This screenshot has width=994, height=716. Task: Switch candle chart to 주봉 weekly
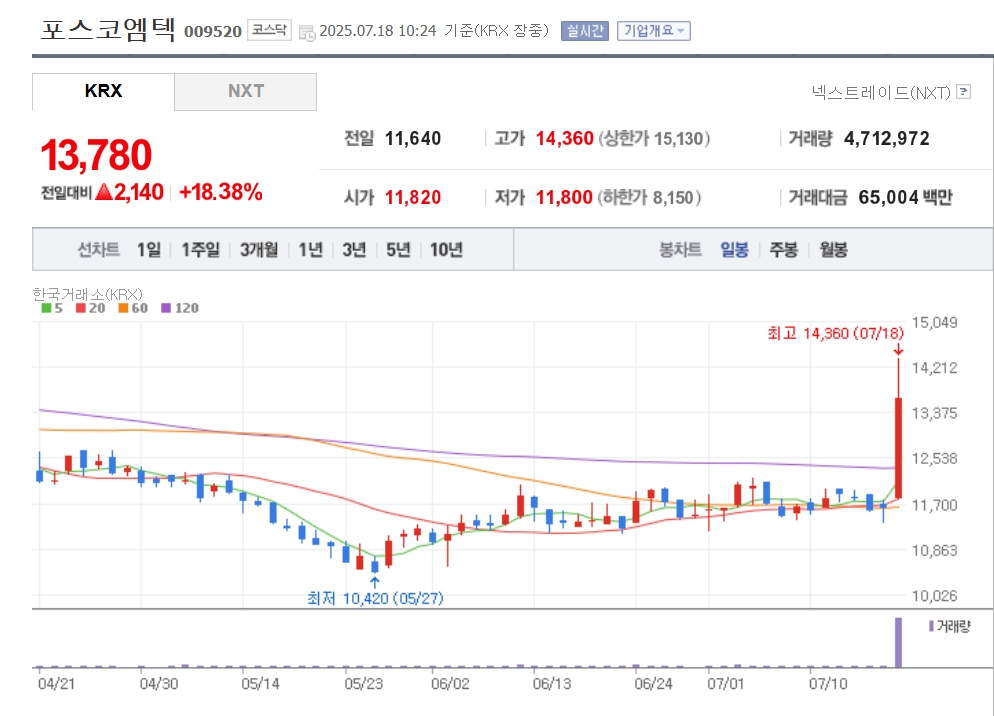pos(784,249)
